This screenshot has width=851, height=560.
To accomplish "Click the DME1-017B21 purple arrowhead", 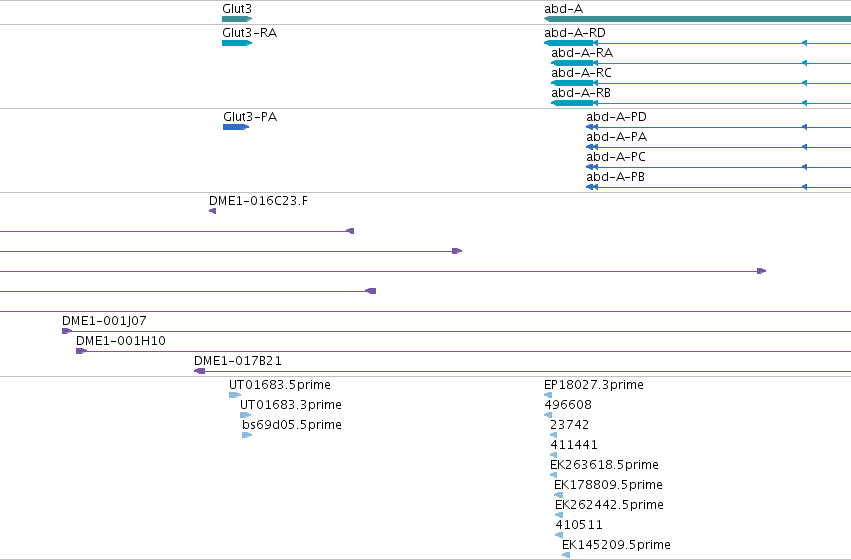I will pos(199,371).
